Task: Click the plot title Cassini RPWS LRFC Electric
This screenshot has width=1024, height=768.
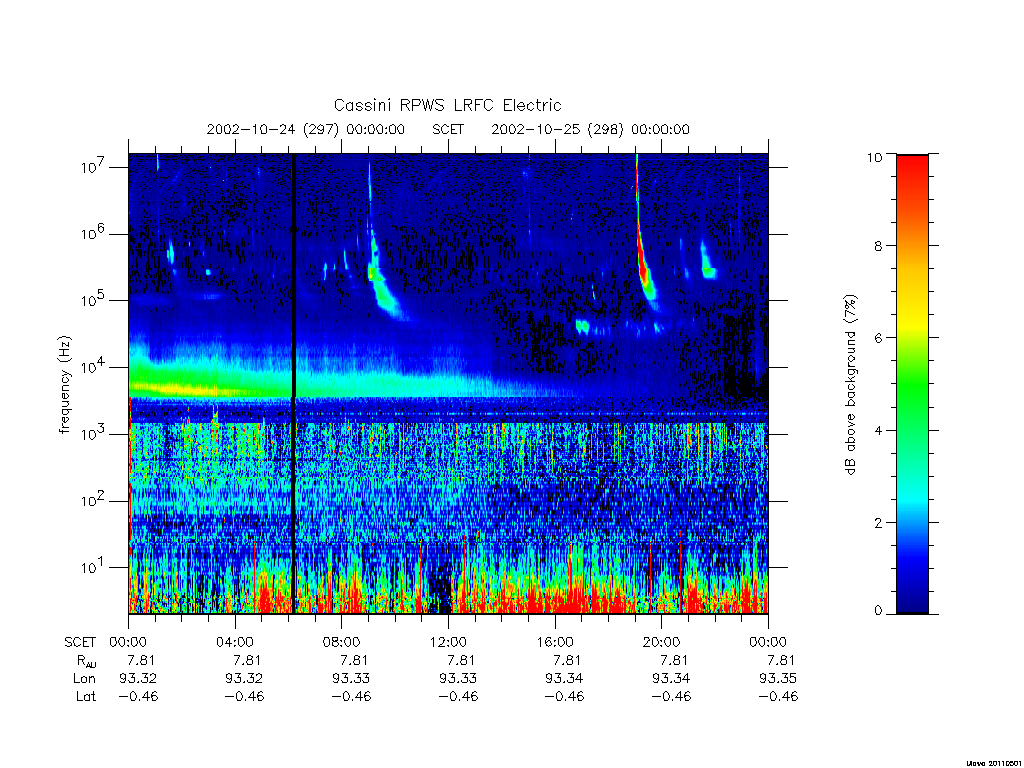Action: point(447,105)
